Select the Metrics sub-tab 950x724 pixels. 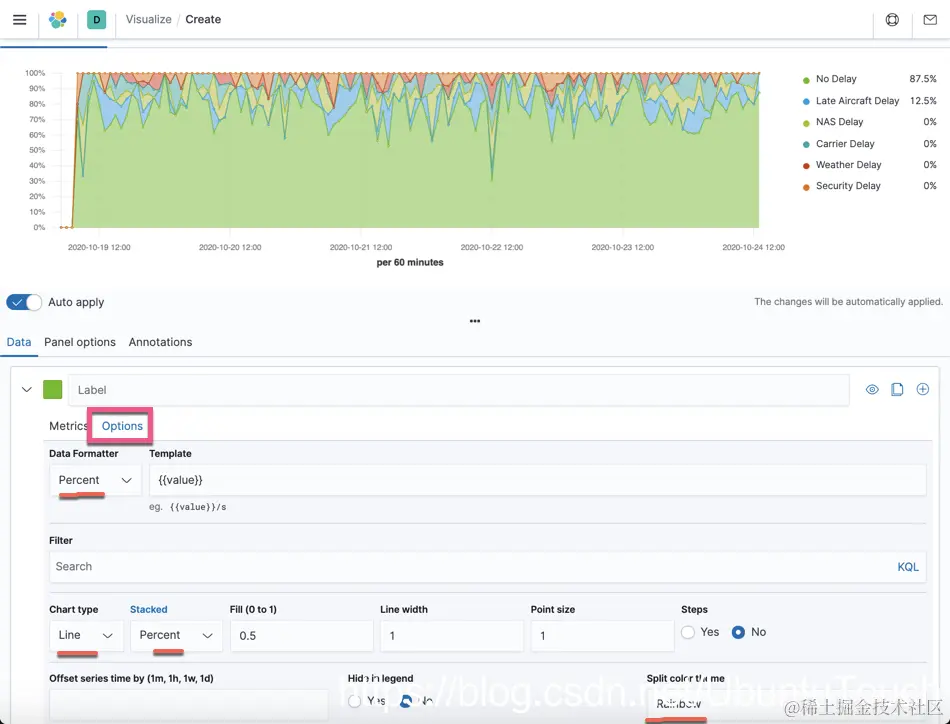coord(68,426)
